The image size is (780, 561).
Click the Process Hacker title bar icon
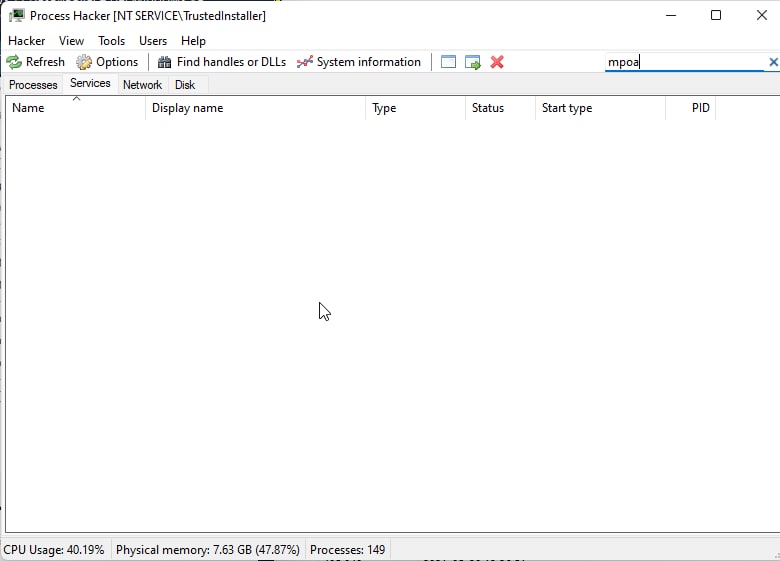(x=16, y=15)
